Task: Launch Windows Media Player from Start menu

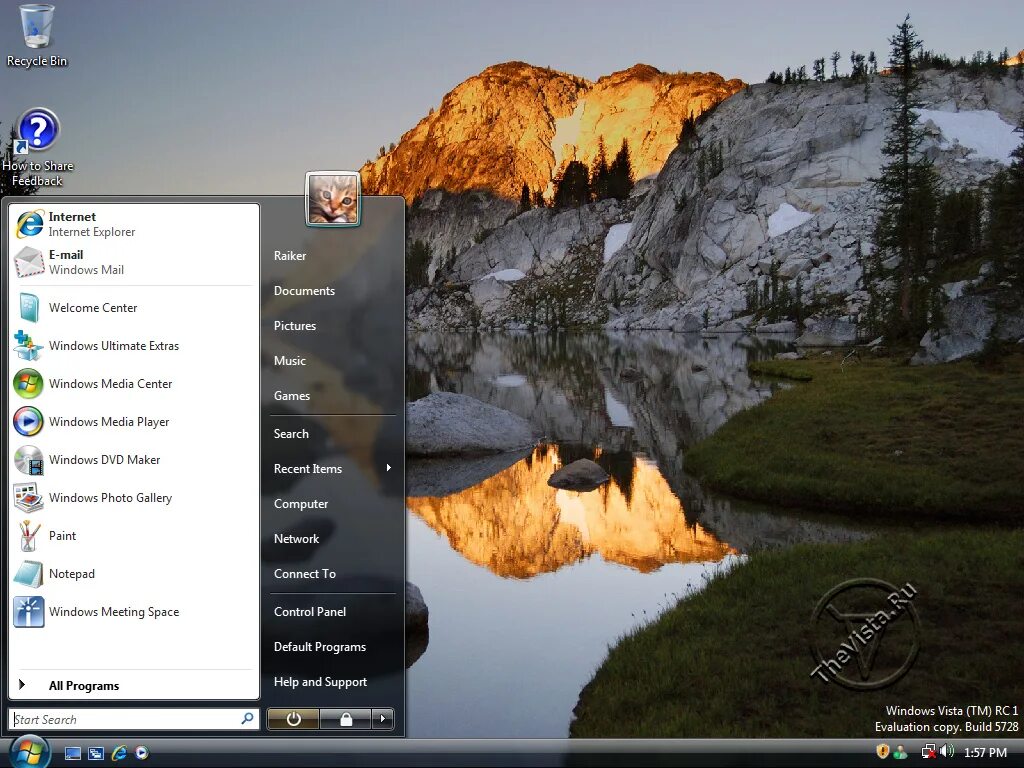Action: (134, 421)
